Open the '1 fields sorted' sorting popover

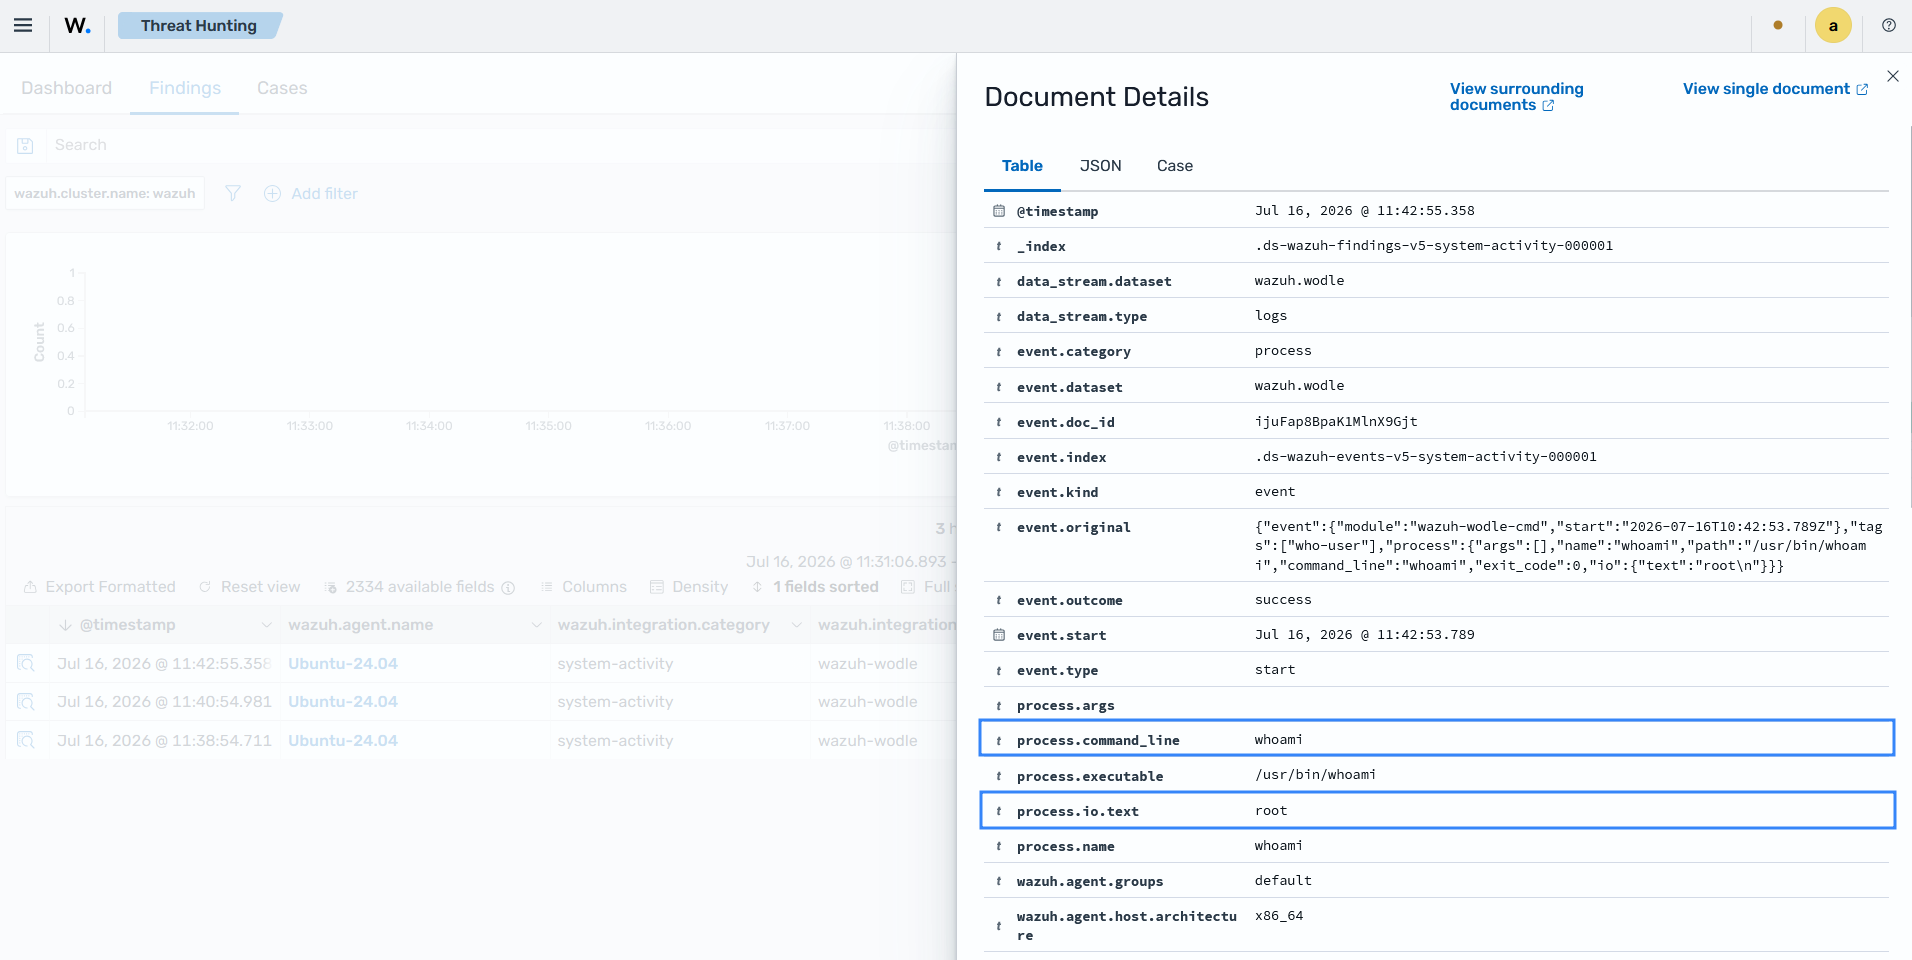click(x=815, y=587)
